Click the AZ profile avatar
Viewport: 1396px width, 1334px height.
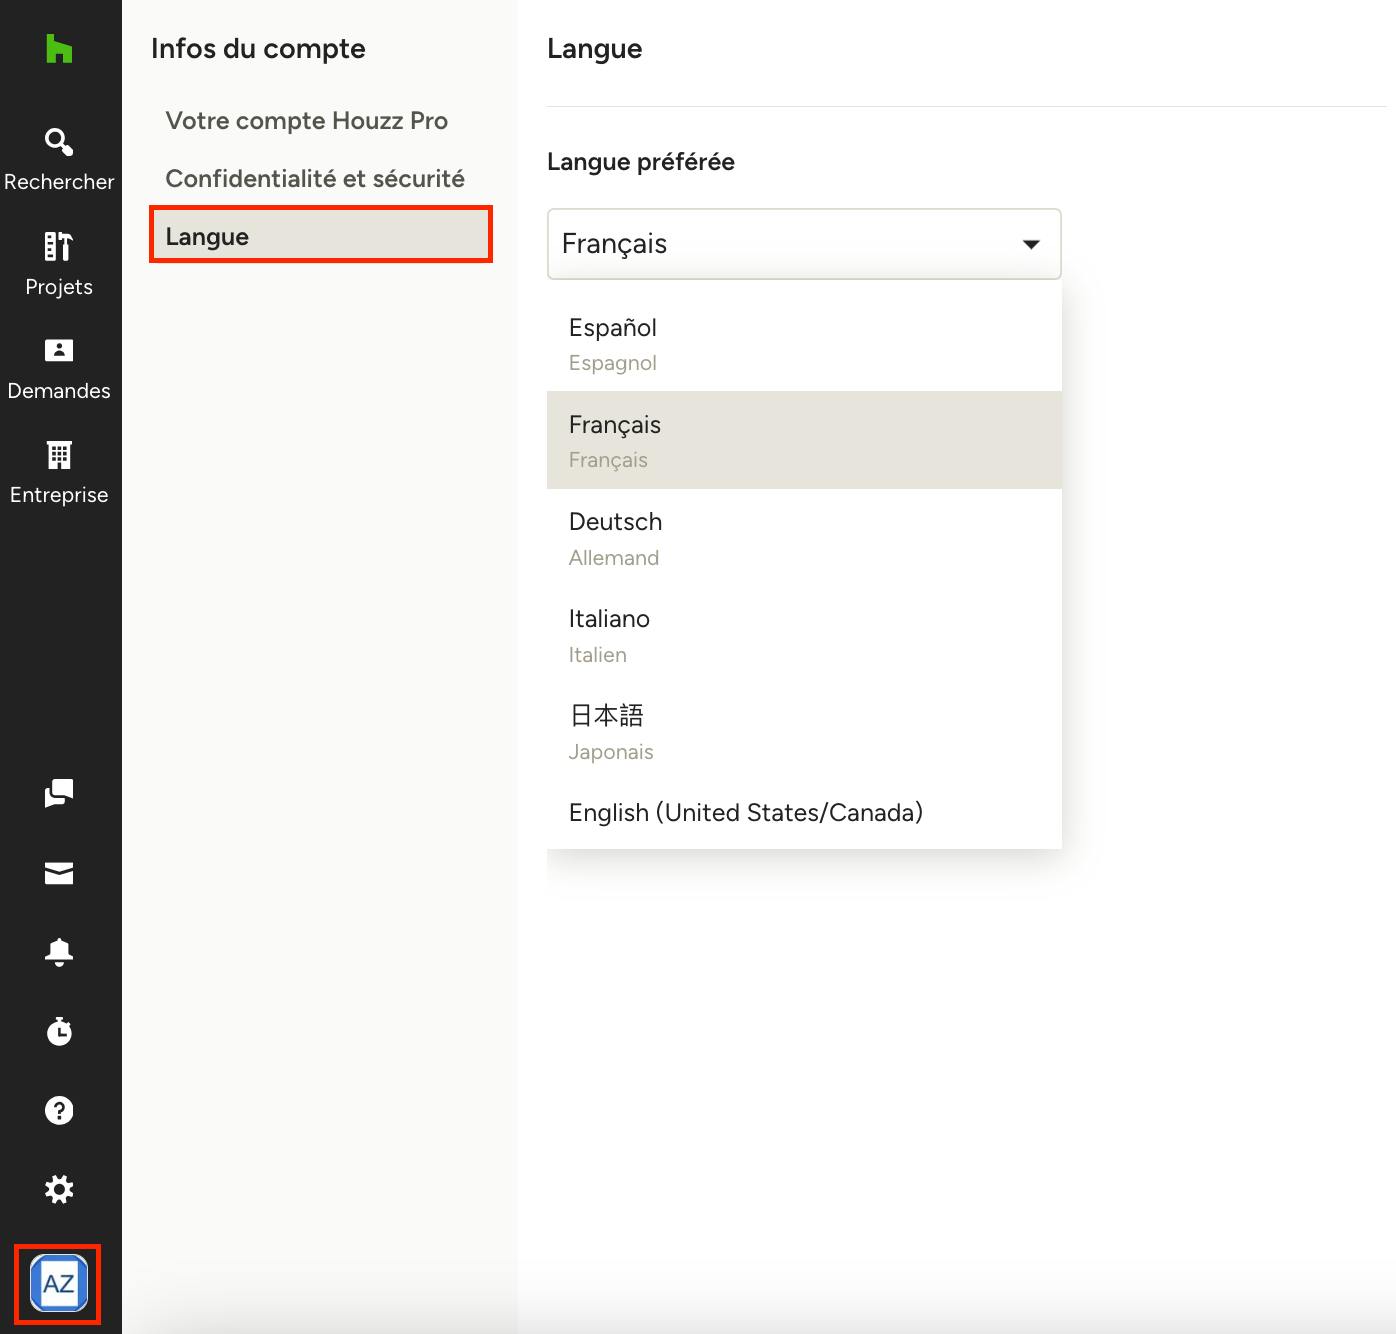(x=59, y=1284)
